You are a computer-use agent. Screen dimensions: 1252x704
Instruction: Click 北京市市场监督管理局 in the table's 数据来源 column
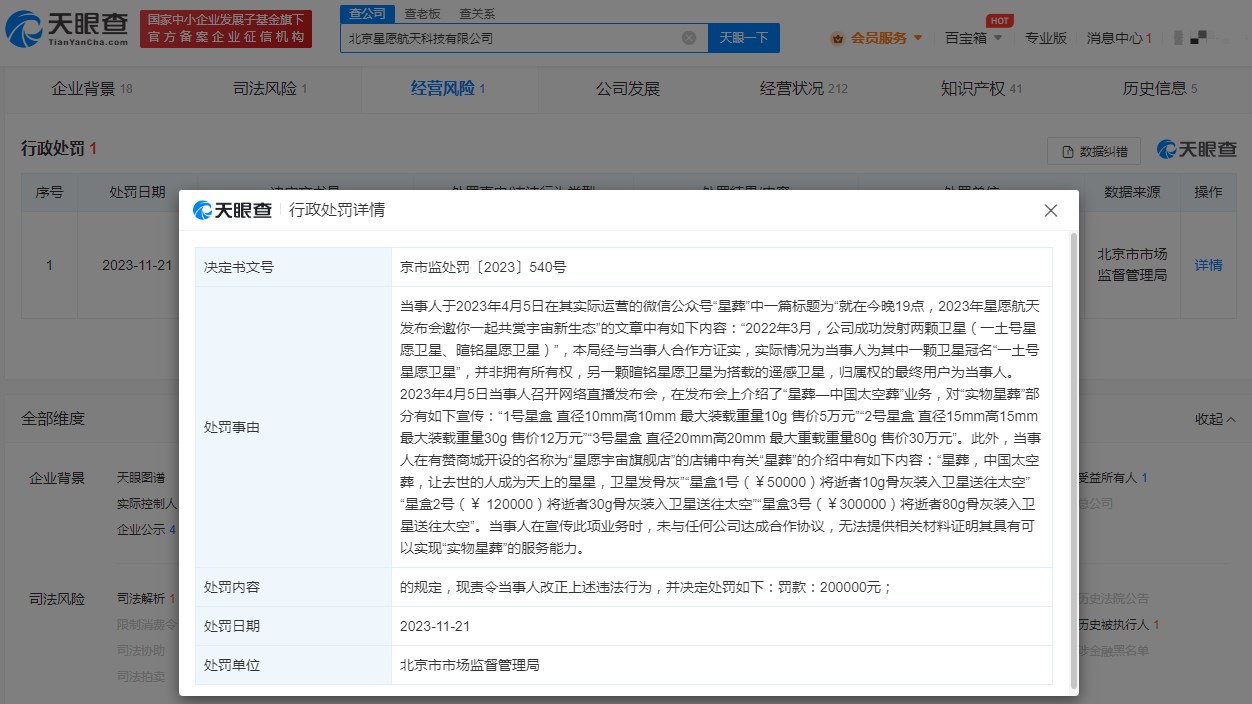tap(1132, 265)
